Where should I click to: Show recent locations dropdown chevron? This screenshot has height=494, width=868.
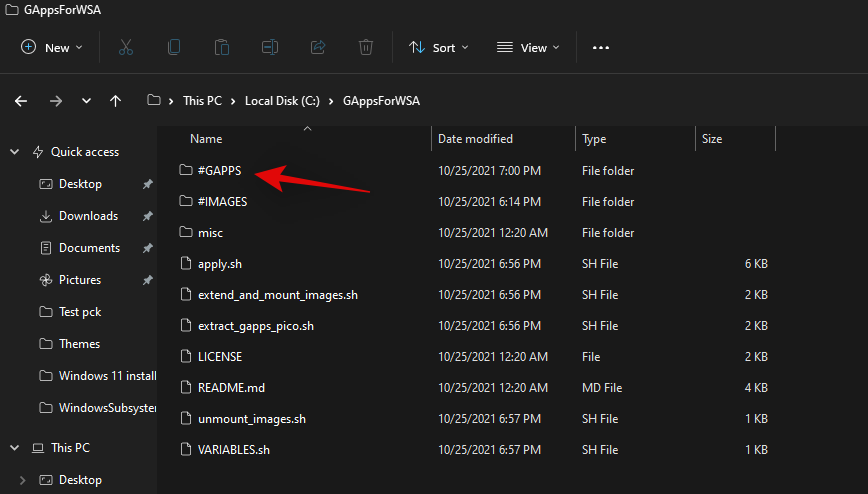[86, 101]
